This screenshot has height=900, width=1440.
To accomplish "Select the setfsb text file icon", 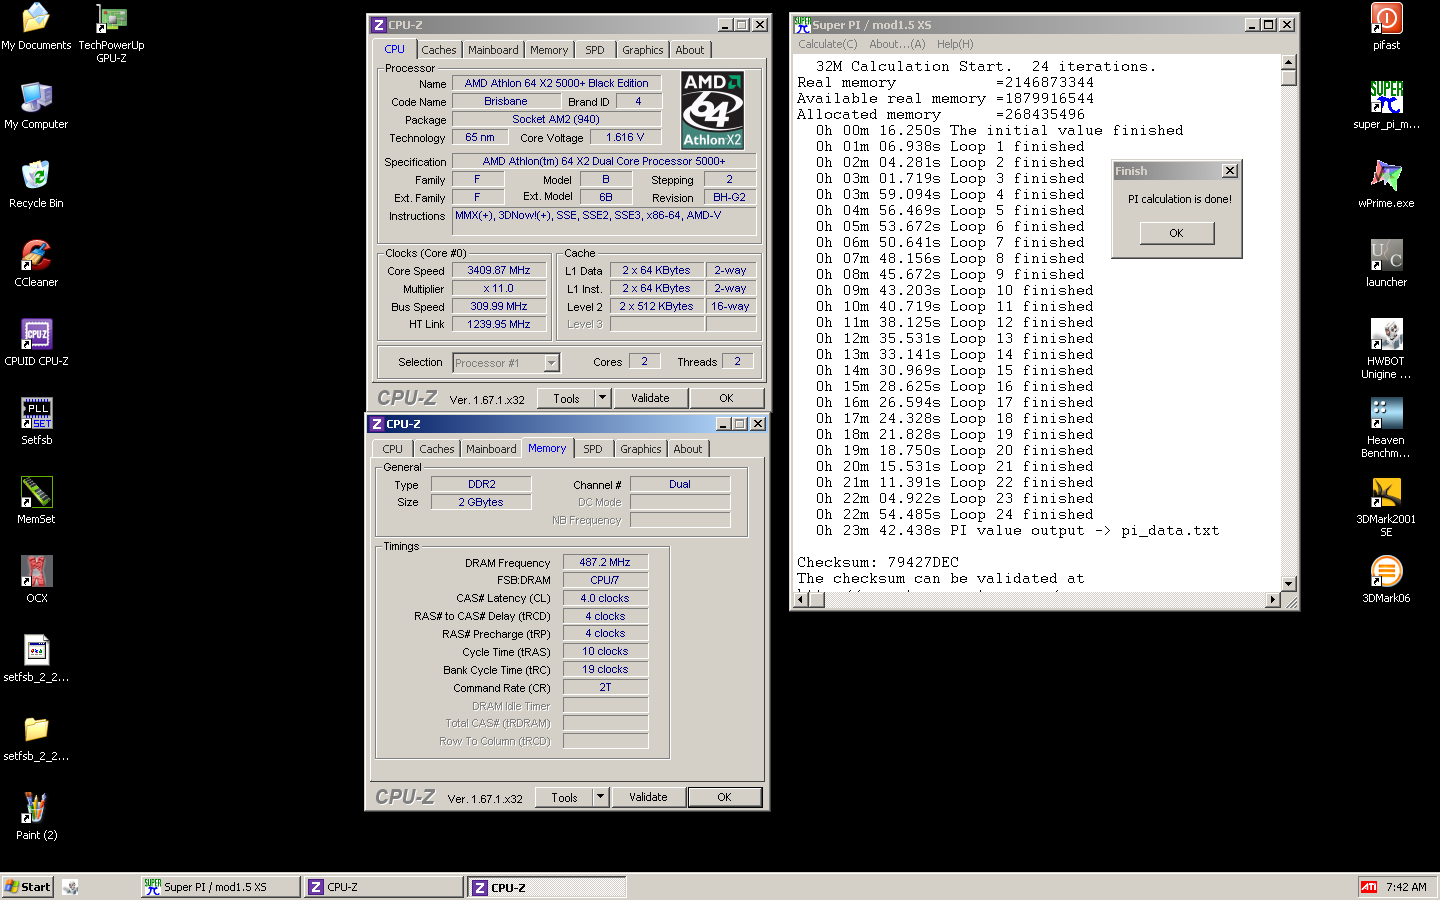I will (x=36, y=659).
